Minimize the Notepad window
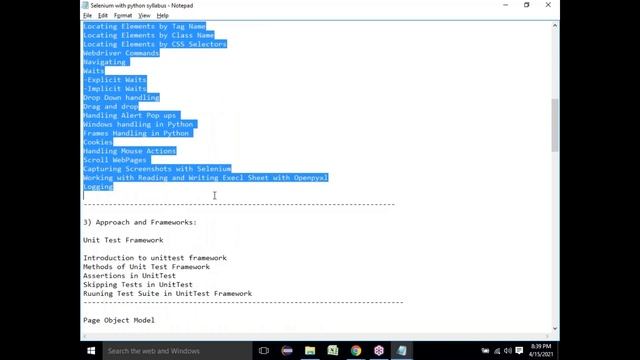Screen dimensions: 640x360 [x=505, y=5]
